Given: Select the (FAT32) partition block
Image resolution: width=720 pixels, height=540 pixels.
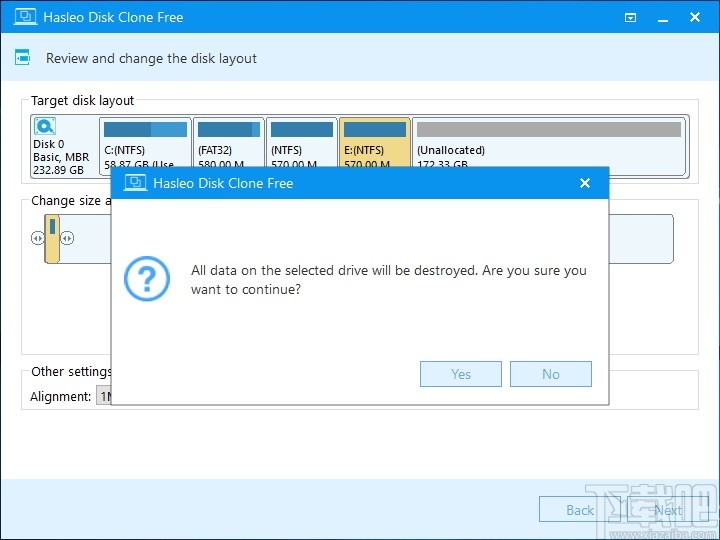Looking at the screenshot, I should click(x=229, y=144).
